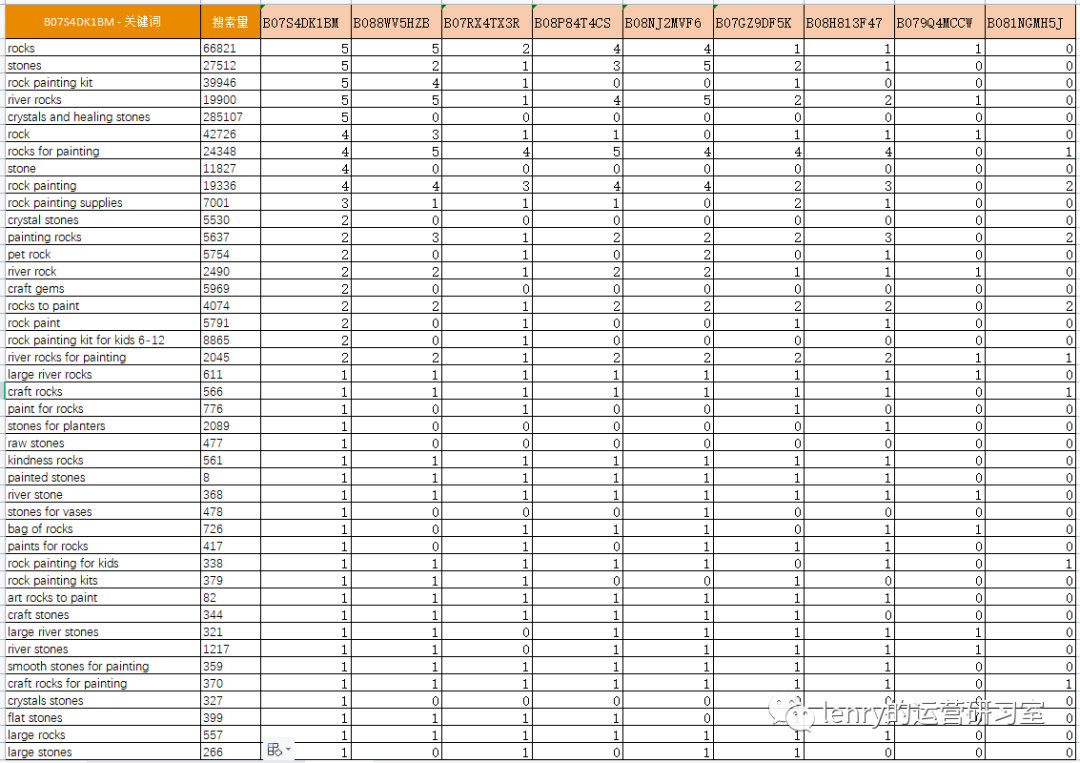This screenshot has width=1080, height=763.
Task: Select the 'rock painting kit' keyword cell
Action: (x=103, y=83)
